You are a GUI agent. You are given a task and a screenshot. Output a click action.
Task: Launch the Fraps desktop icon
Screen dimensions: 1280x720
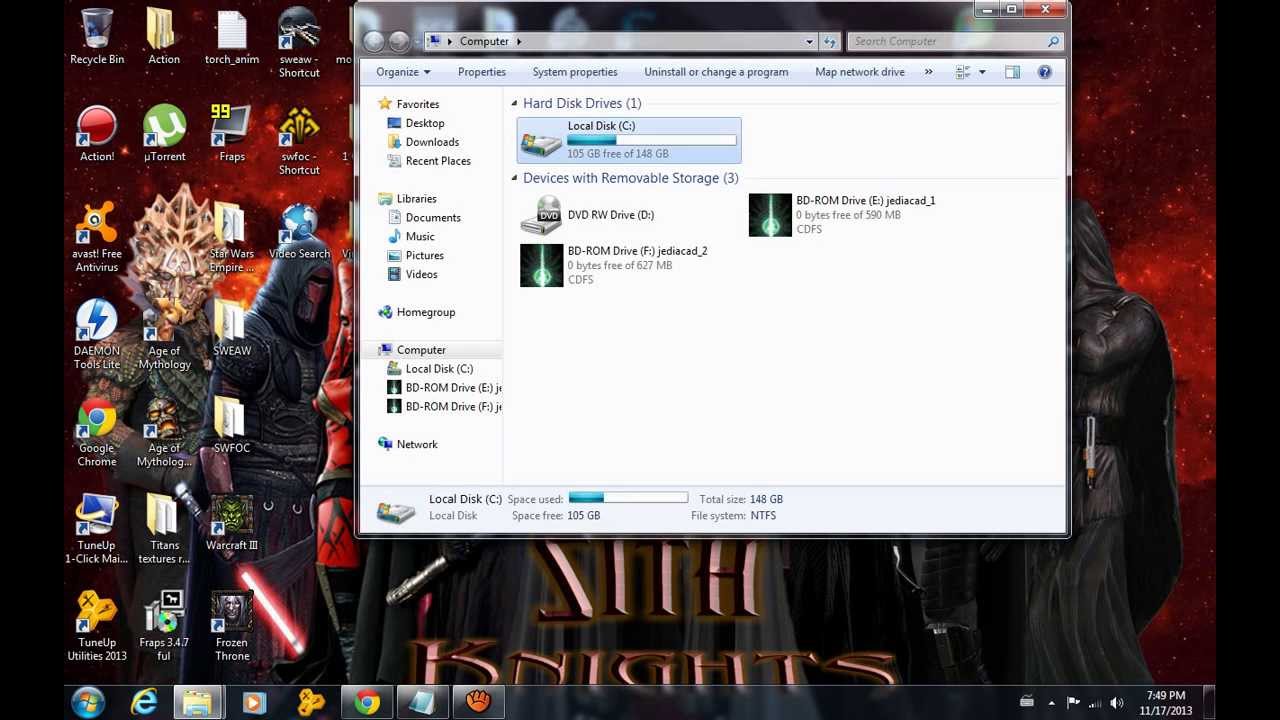[232, 134]
